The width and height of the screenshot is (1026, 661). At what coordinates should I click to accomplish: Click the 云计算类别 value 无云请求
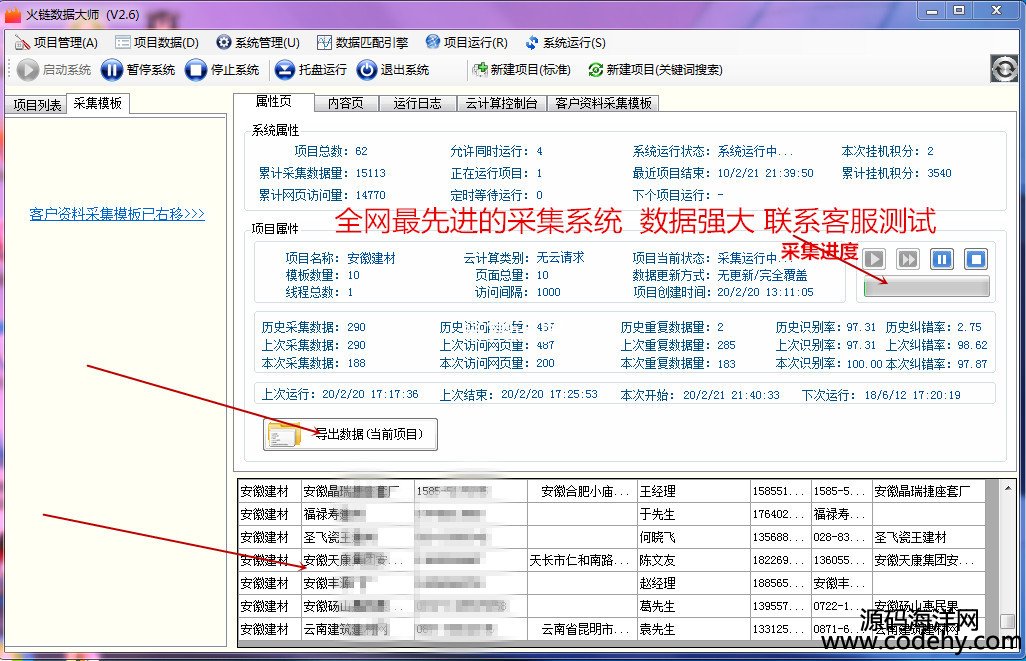click(x=560, y=258)
